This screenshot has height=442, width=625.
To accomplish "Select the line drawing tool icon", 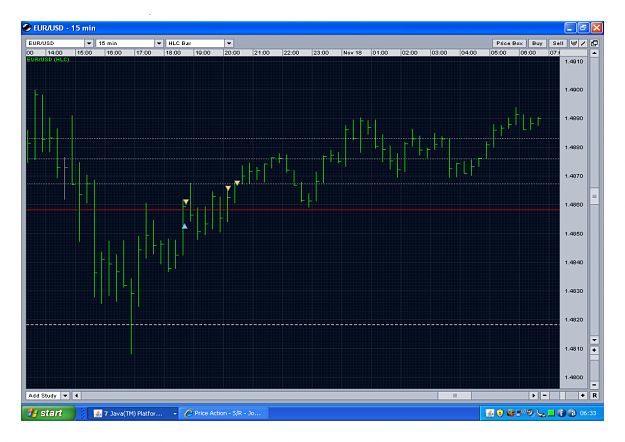I will [x=583, y=43].
